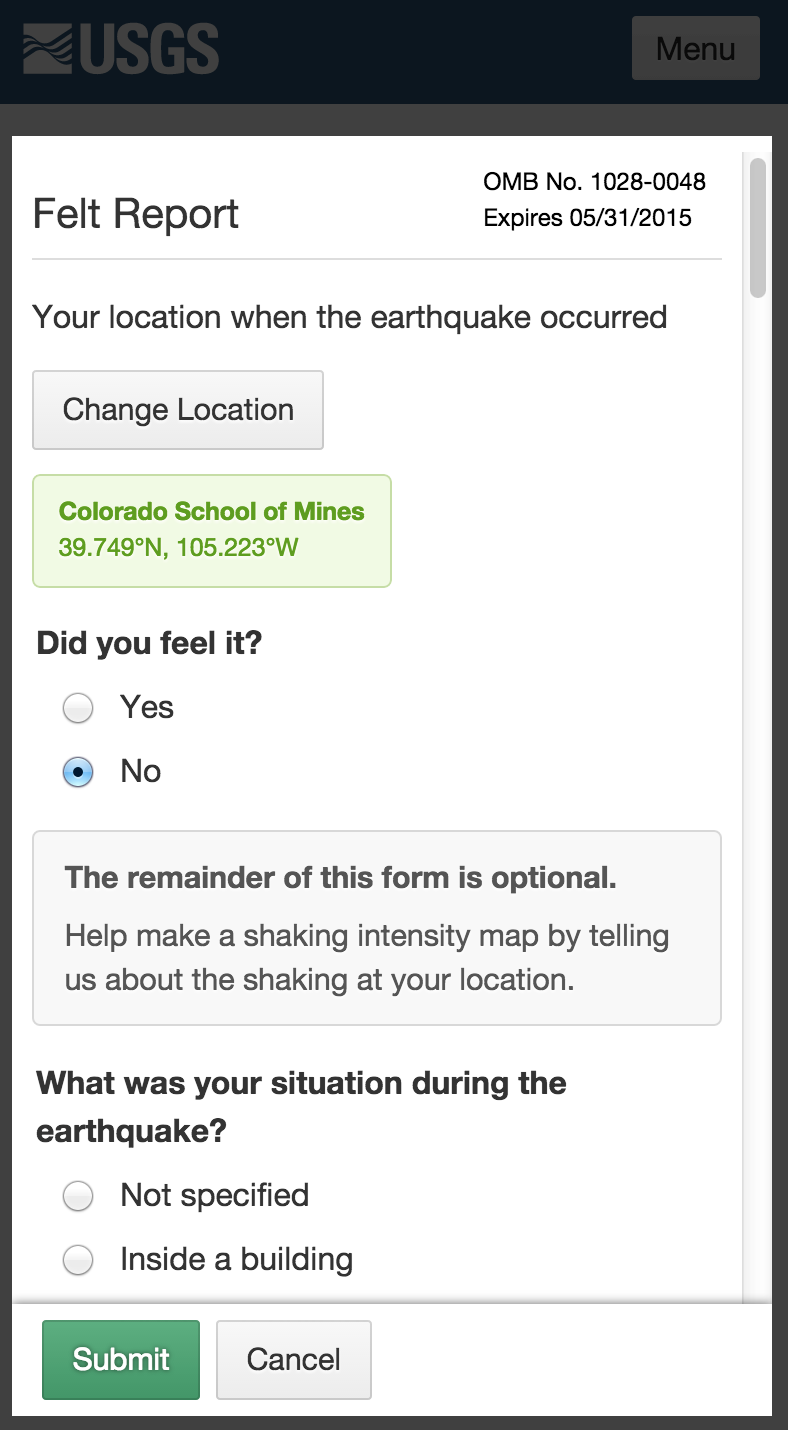Click the 'remainder of this form is optional' notice

tap(340, 878)
